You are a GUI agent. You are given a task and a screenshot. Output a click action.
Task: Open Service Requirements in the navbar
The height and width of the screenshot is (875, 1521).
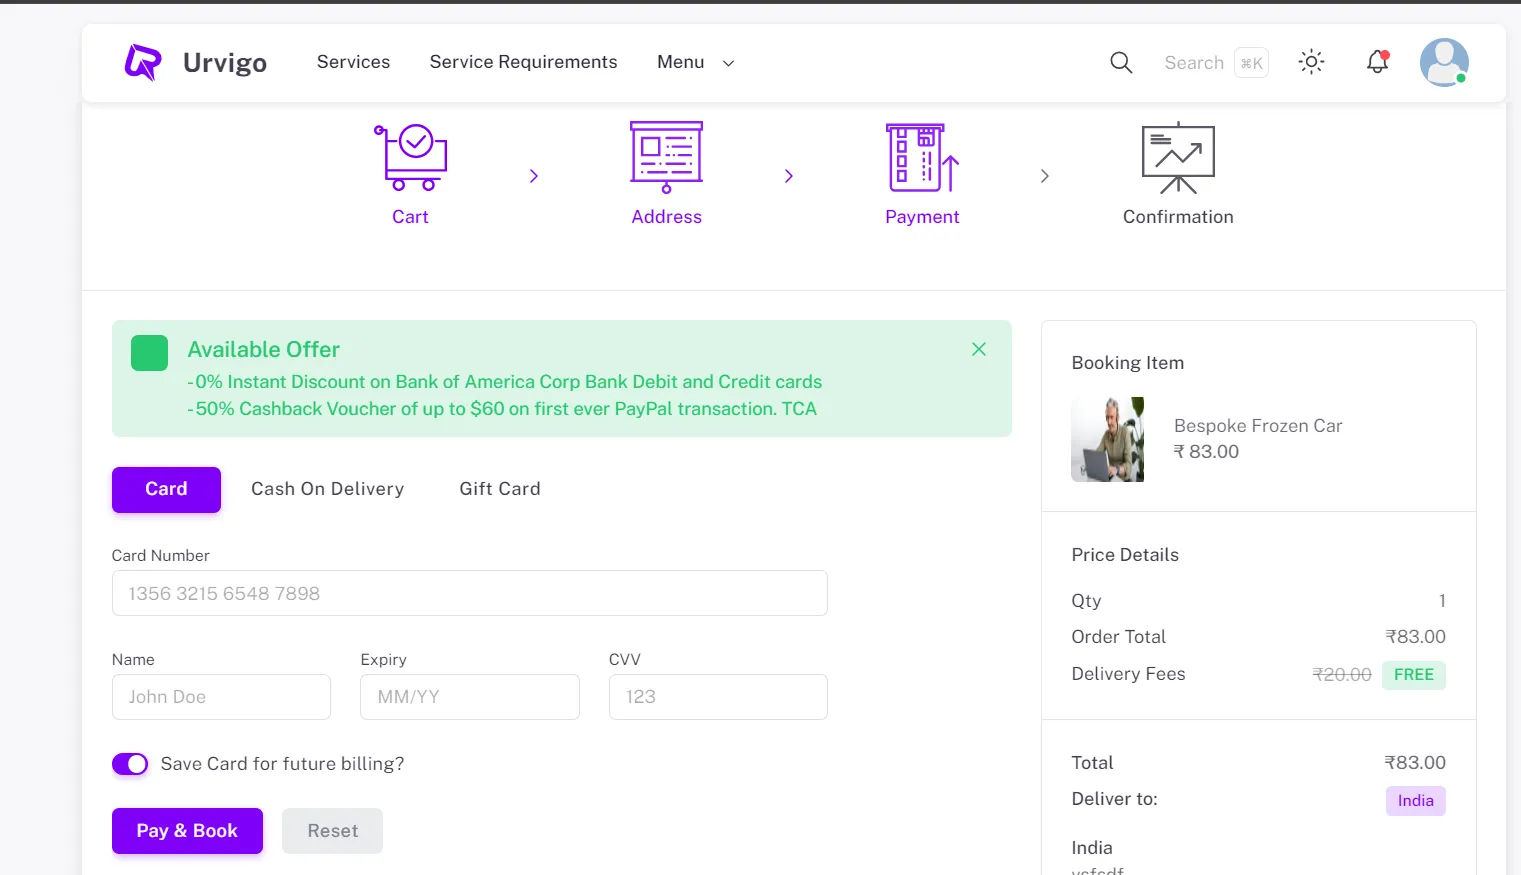click(x=523, y=62)
